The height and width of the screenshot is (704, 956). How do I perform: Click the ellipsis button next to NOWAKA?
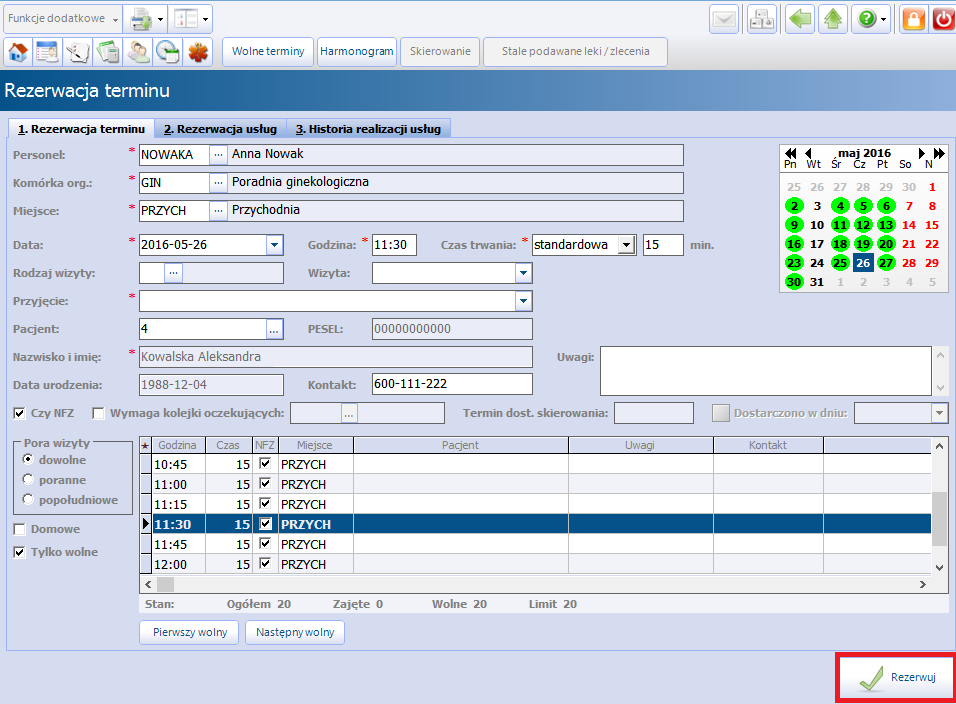pos(218,155)
